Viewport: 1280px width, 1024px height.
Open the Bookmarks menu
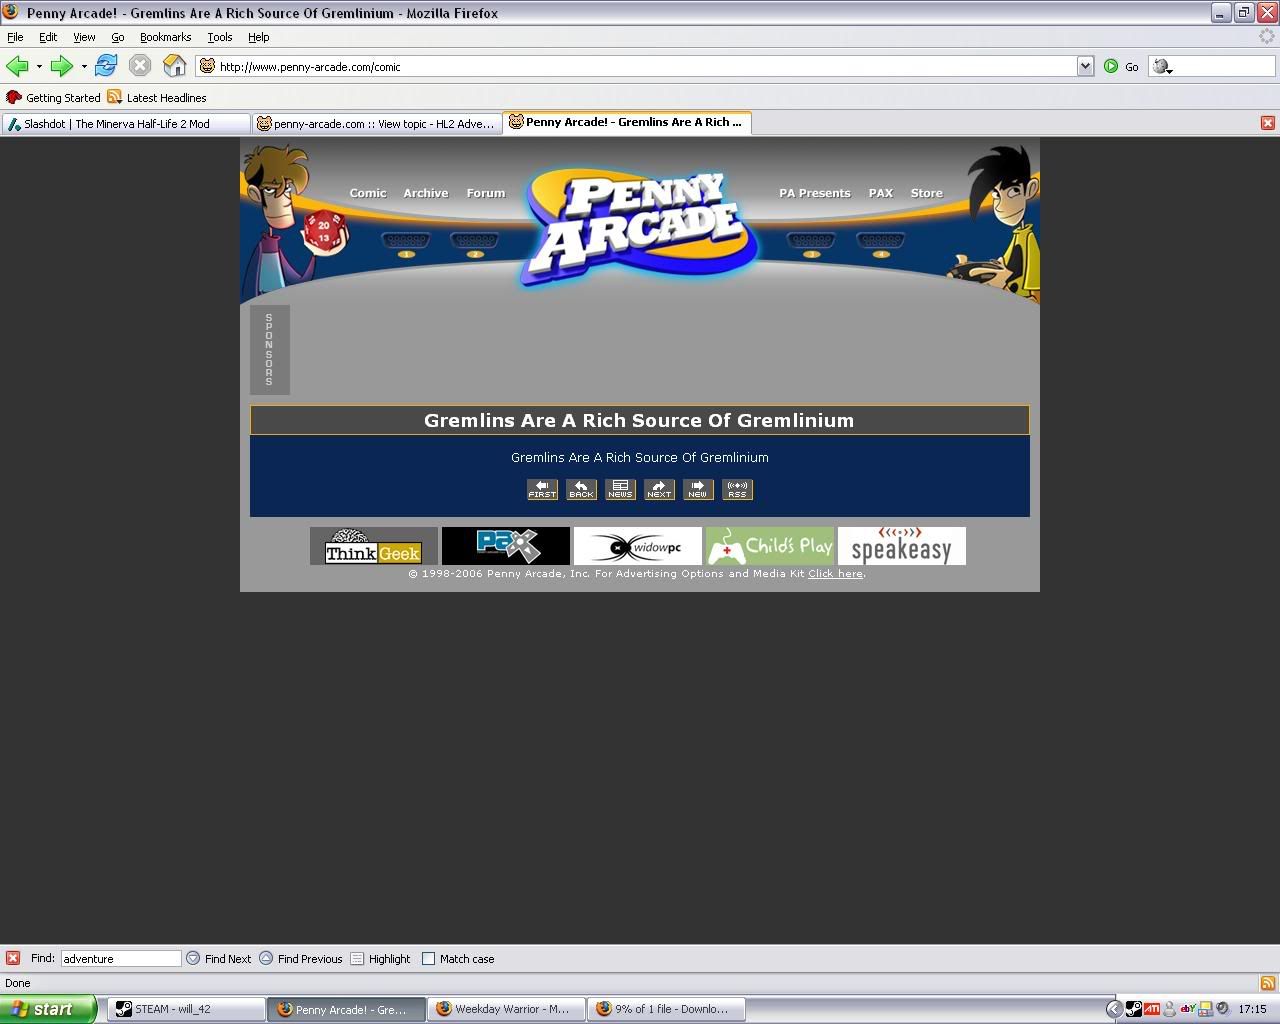tap(165, 37)
